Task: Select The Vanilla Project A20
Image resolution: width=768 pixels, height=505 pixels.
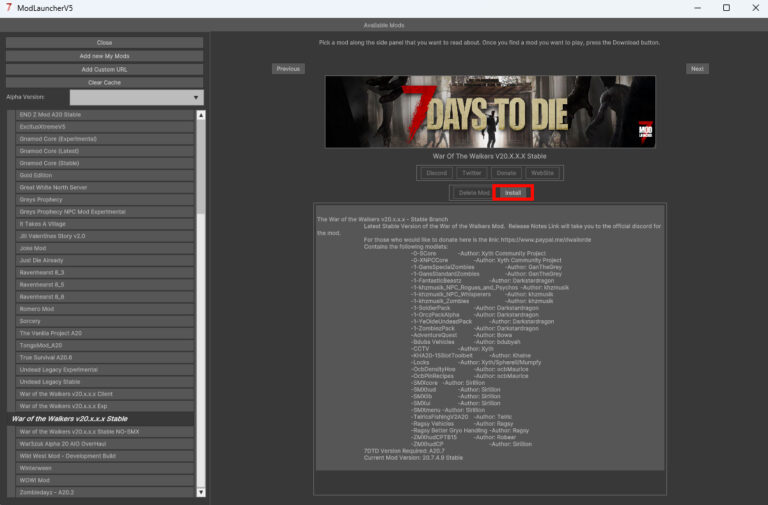Action: click(105, 333)
